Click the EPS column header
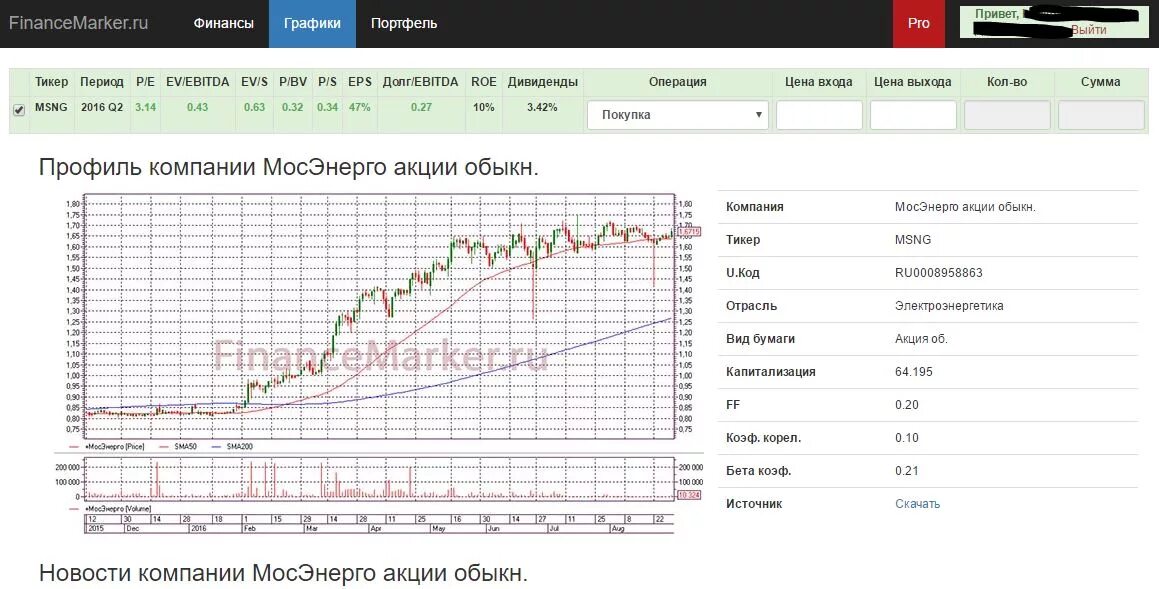 point(360,81)
